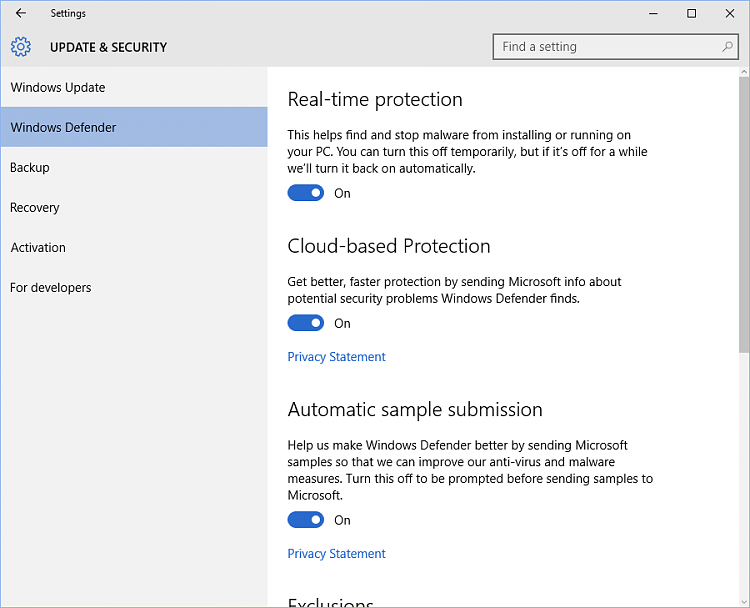Click the partially visible Exclusions heading

(x=331, y=602)
